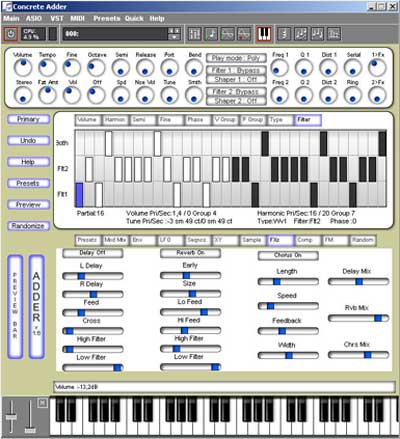400x439 pixels.
Task: Click the vertical Preview Bar button
Action: [15, 307]
